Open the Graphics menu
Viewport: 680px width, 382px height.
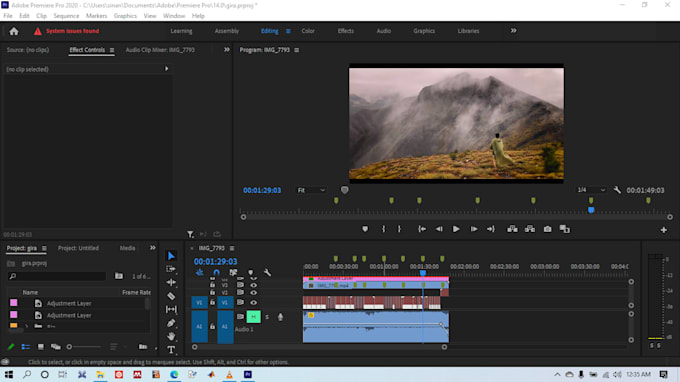(x=125, y=16)
